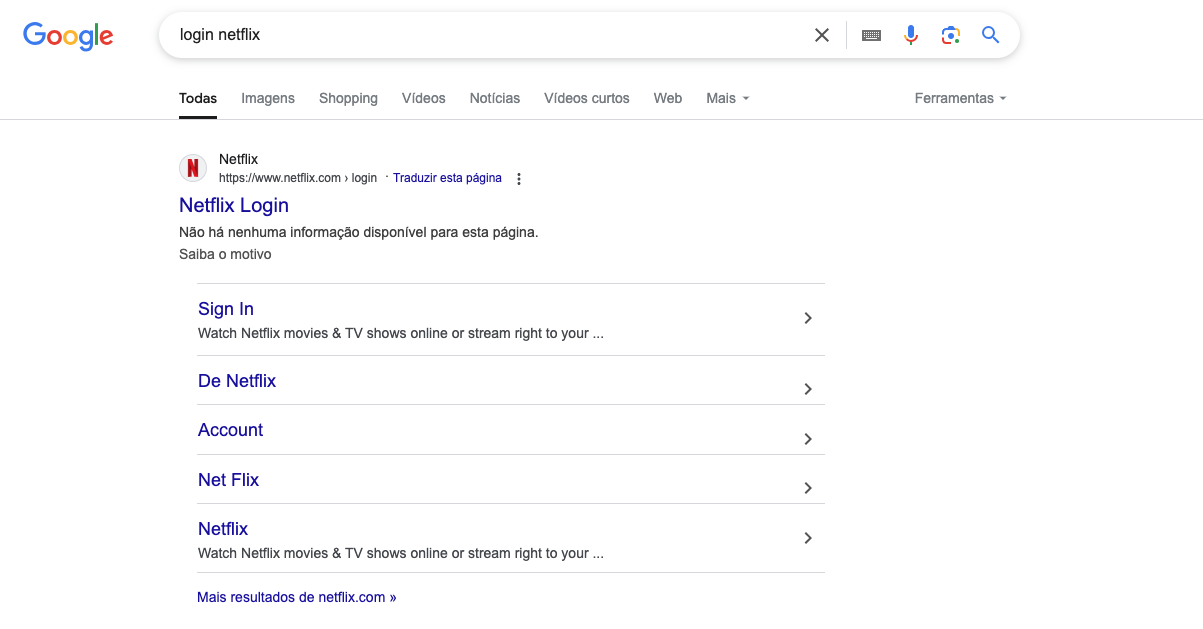Image resolution: width=1203 pixels, height=629 pixels.
Task: Click the chevron arrow in the Sign In row
Action: point(808,318)
